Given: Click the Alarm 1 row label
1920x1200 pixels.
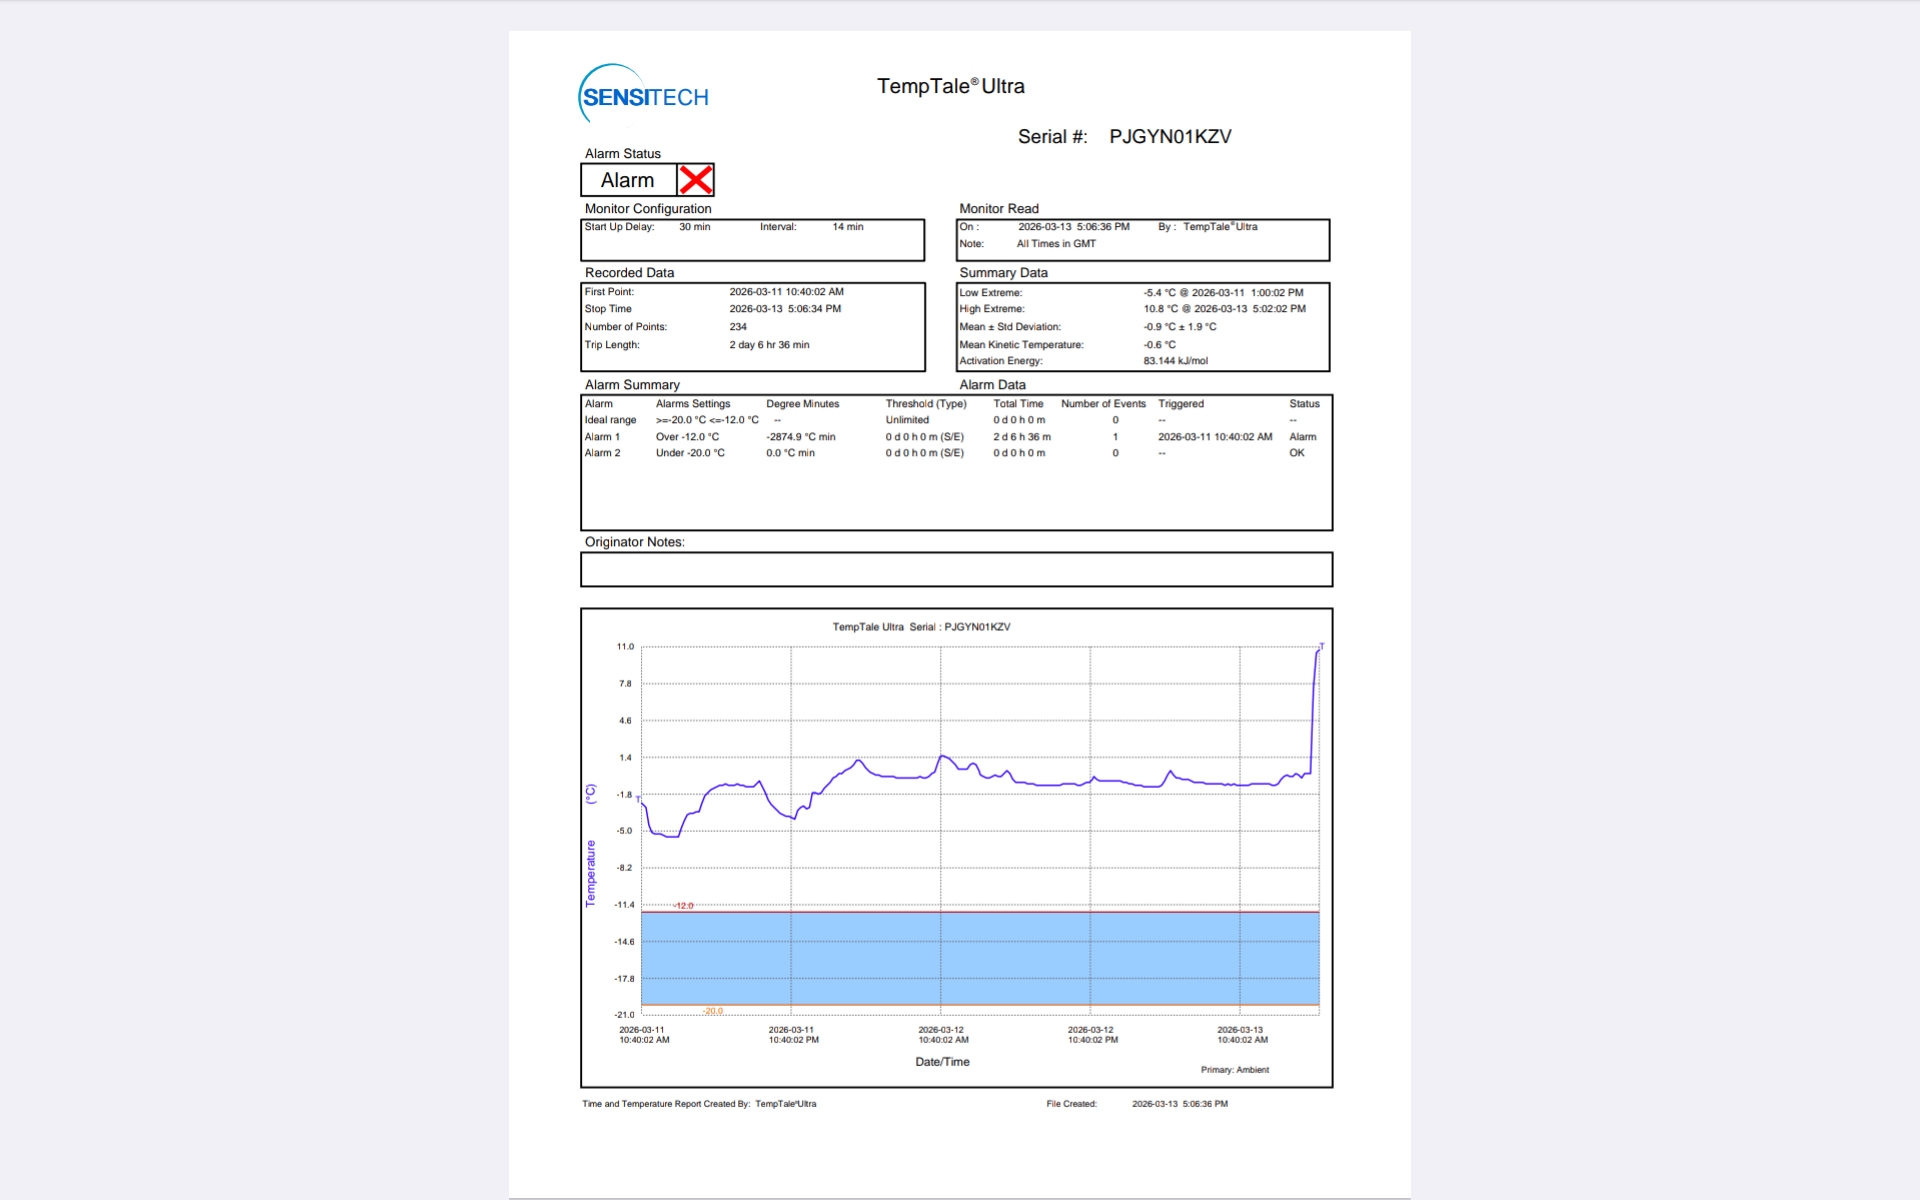Looking at the screenshot, I should coord(602,437).
